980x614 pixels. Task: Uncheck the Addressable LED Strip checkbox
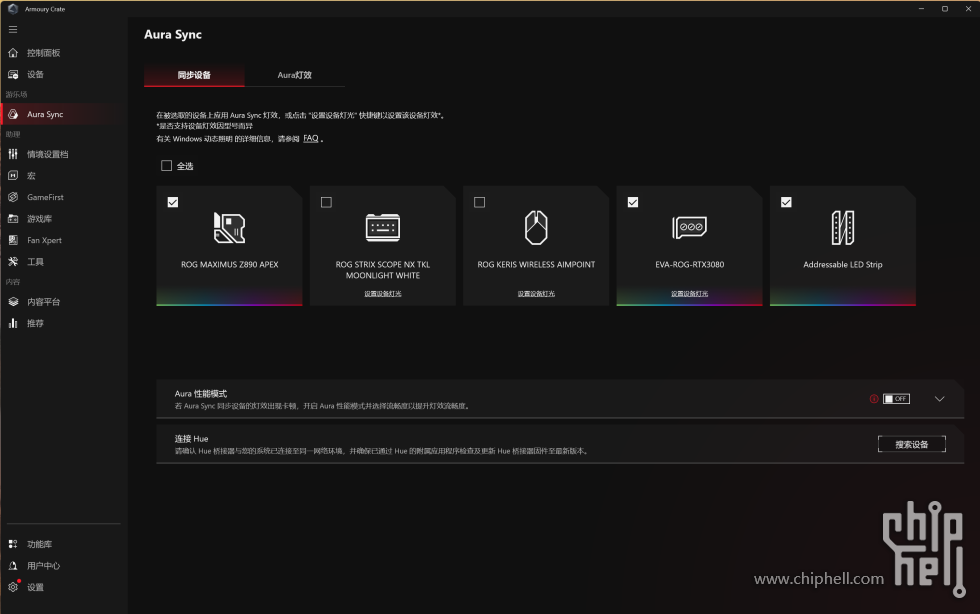[786, 202]
